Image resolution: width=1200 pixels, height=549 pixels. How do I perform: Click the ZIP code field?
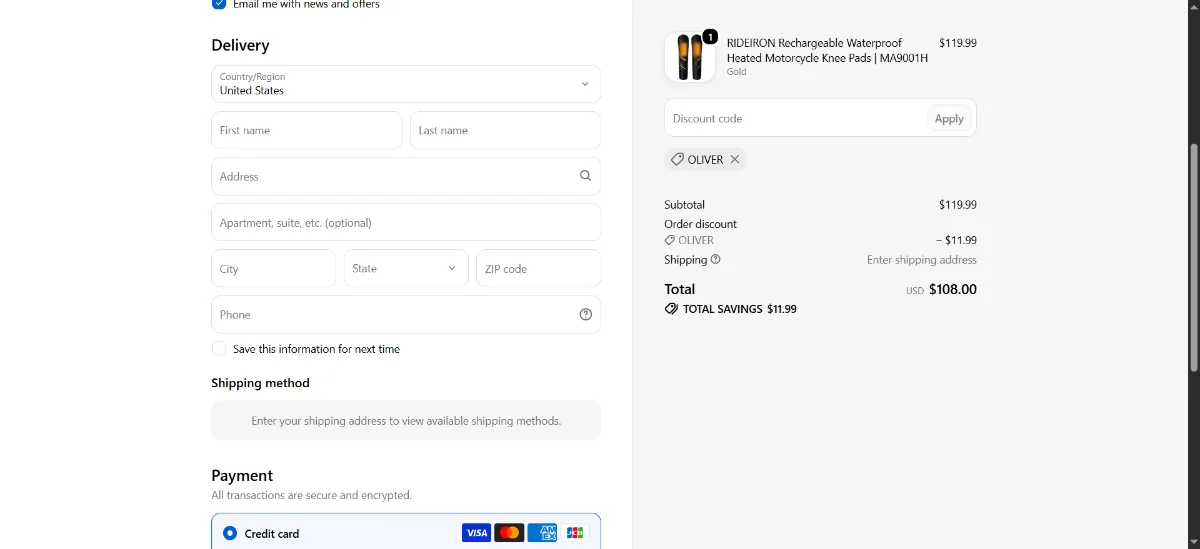click(x=539, y=268)
